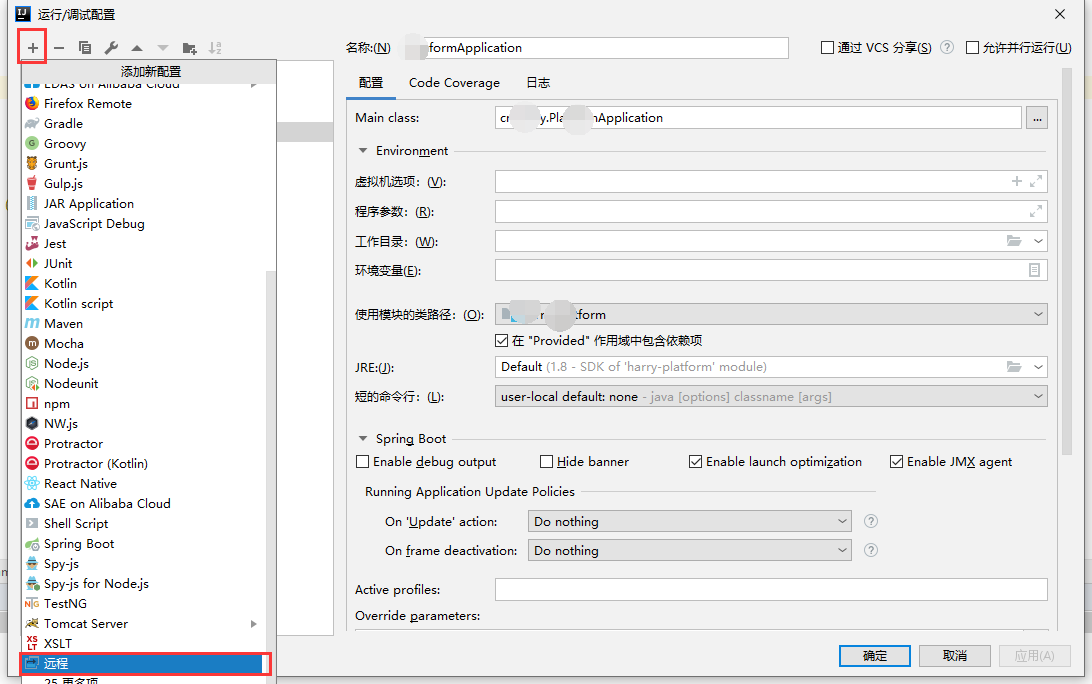Toggle Hide banner checkbox
The height and width of the screenshot is (684, 1092).
pos(547,462)
